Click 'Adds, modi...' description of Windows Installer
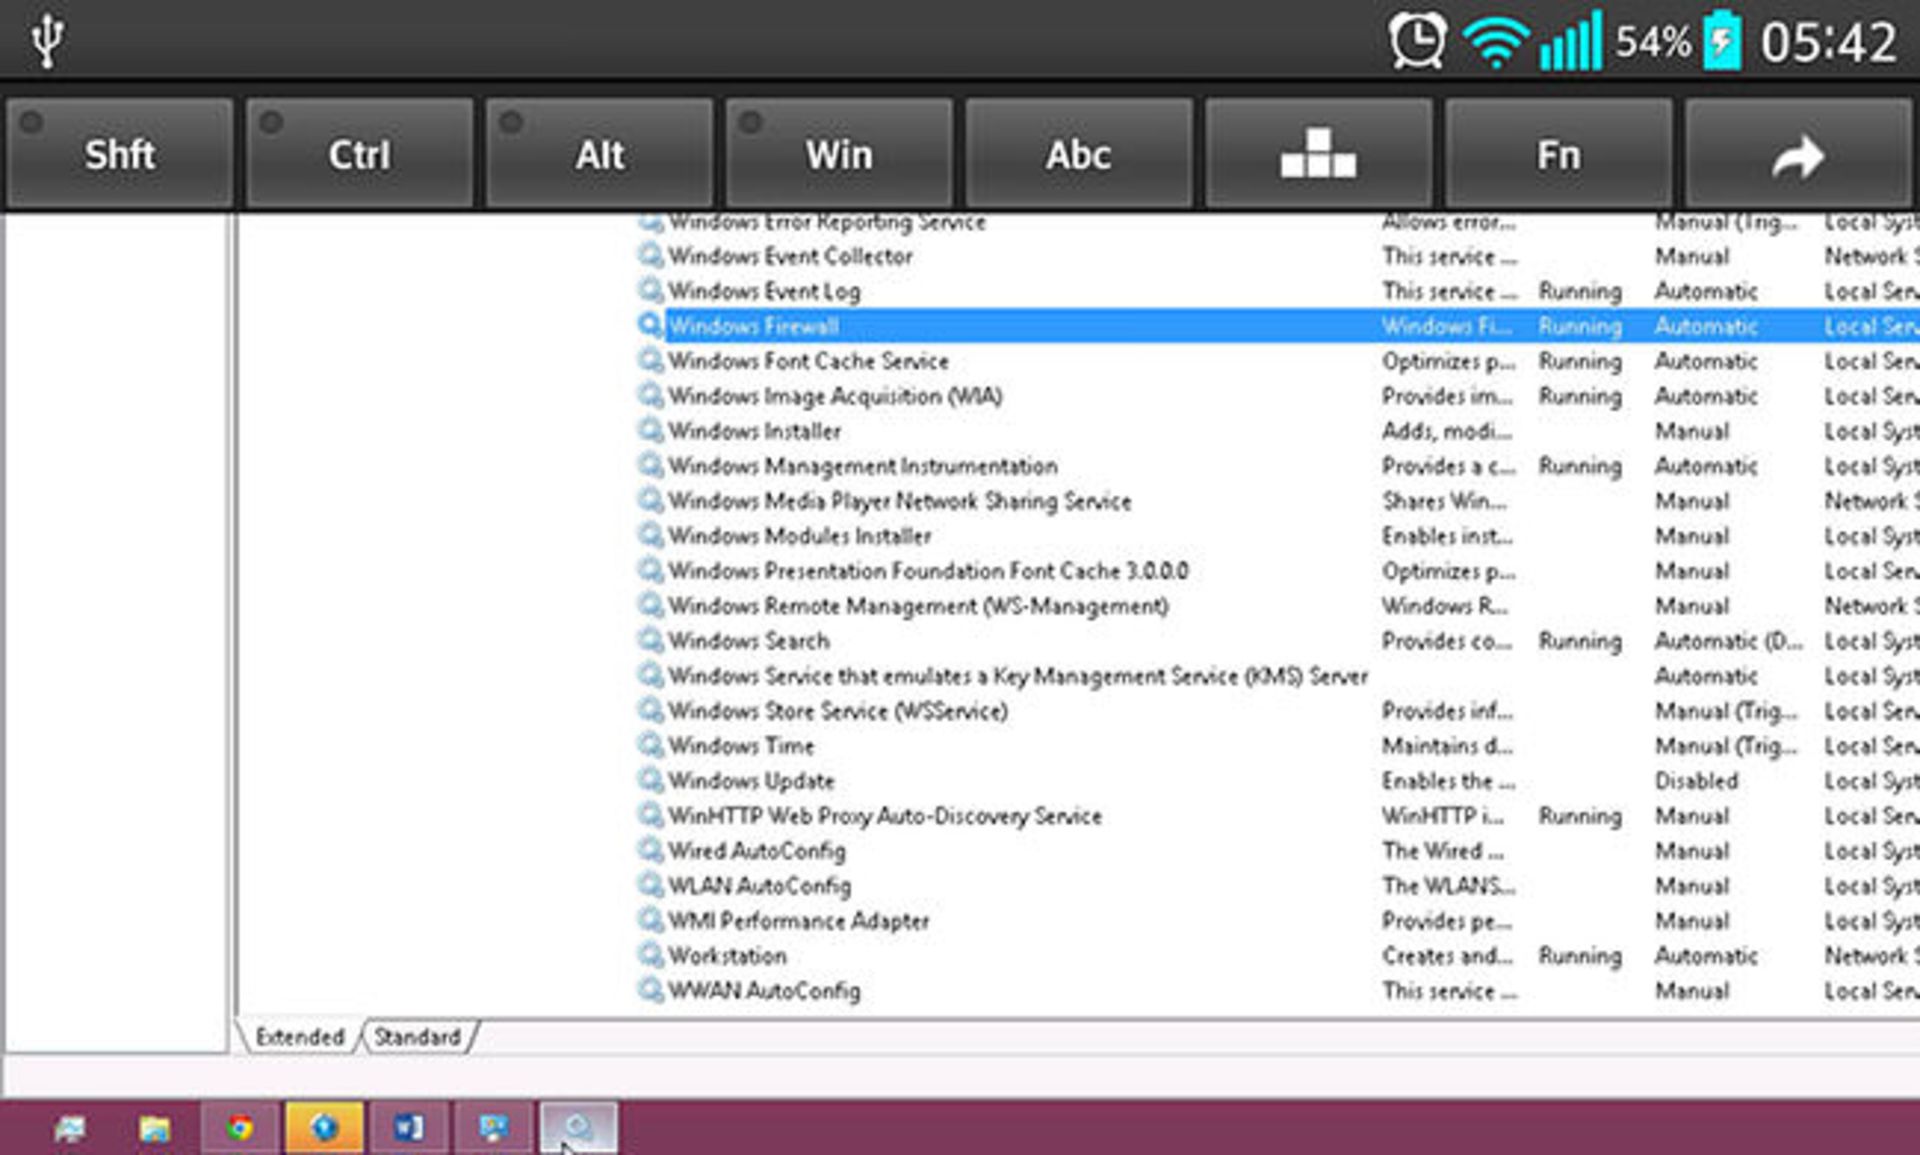Image resolution: width=1920 pixels, height=1155 pixels. 1446,431
